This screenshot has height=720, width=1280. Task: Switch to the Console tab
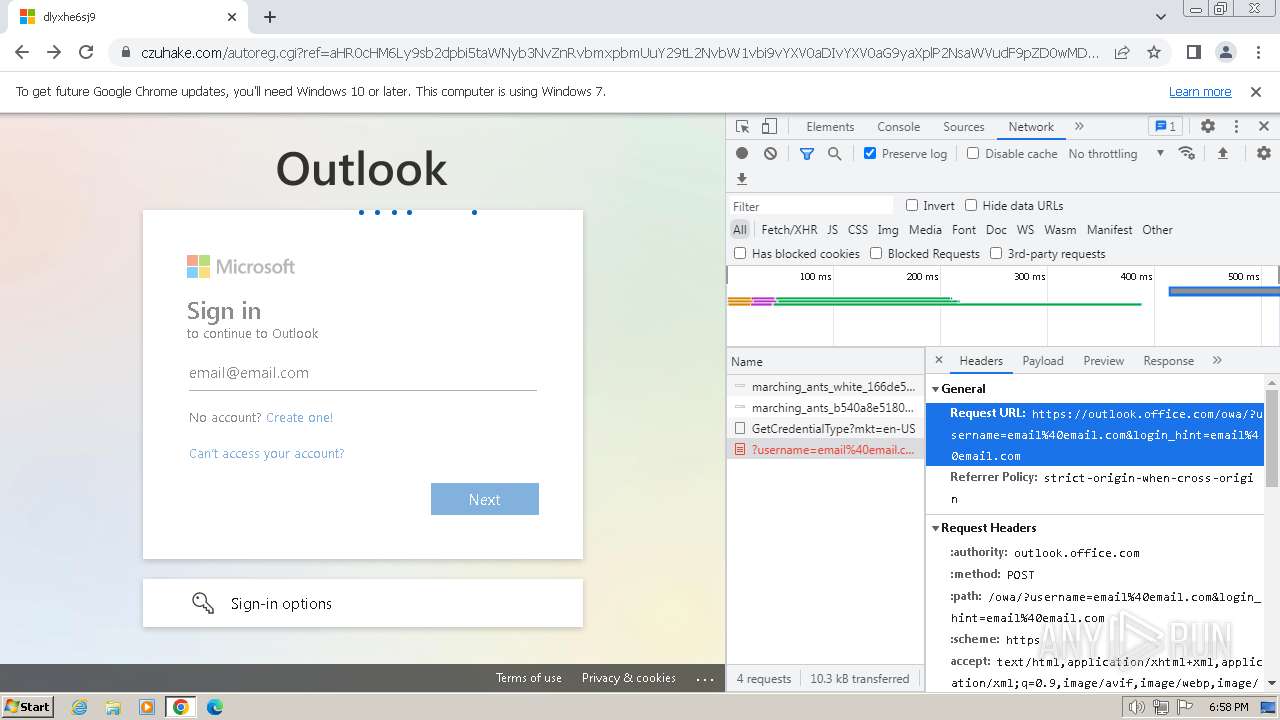coord(898,127)
